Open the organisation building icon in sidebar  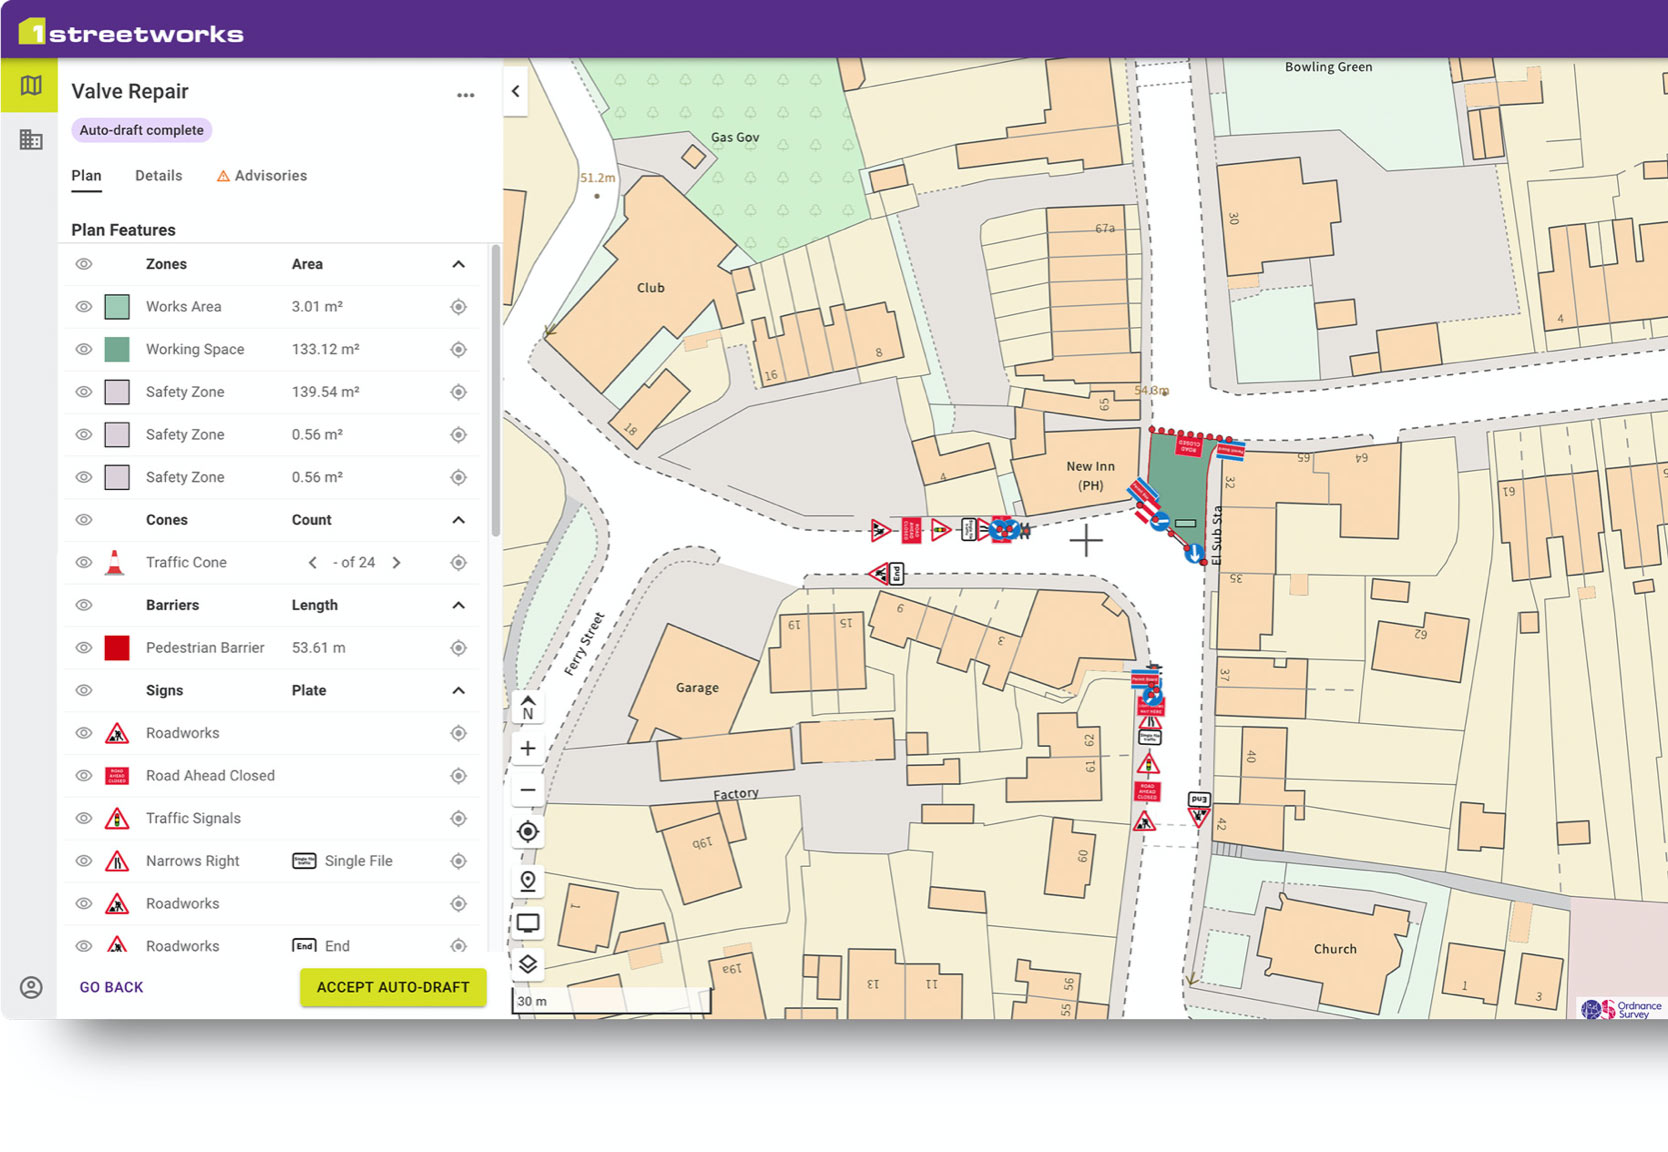(x=30, y=140)
